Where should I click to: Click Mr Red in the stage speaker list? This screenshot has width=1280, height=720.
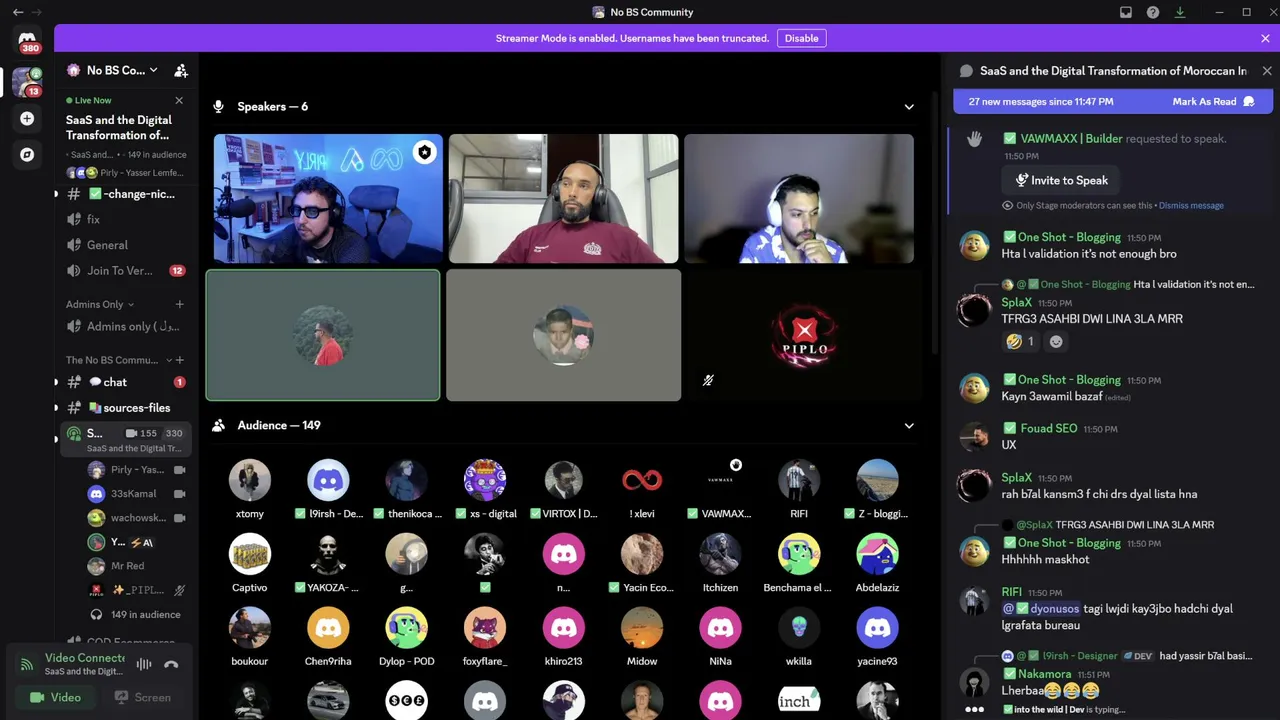pyautogui.click(x=128, y=566)
